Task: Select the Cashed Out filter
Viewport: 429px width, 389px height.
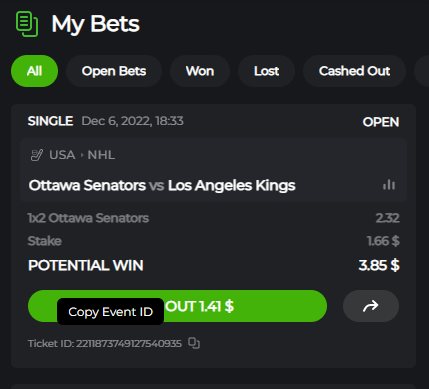Action: pos(354,71)
